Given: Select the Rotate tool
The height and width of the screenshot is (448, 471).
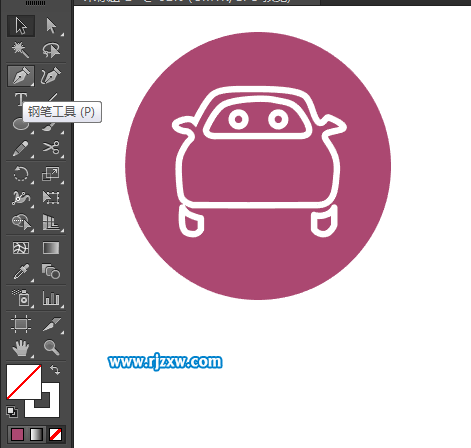Looking at the screenshot, I should pos(21,174).
